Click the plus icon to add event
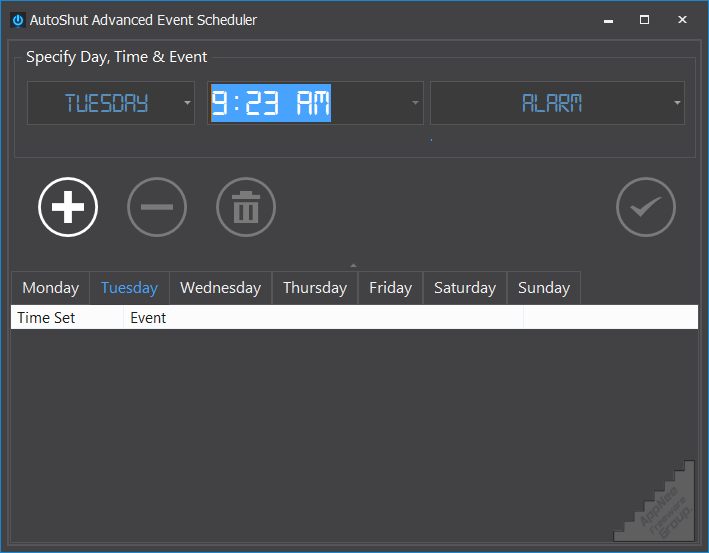The width and height of the screenshot is (709, 553). [x=68, y=207]
